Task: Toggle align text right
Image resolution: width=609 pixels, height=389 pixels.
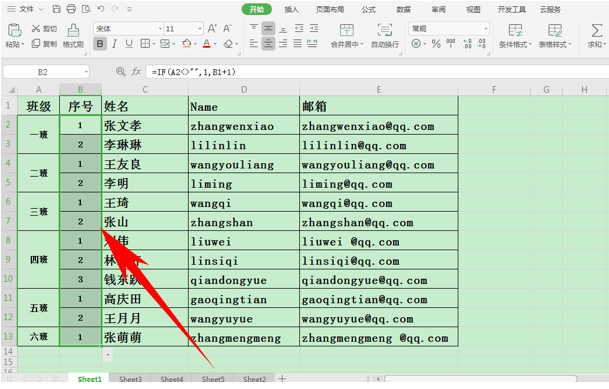Action: click(x=283, y=43)
